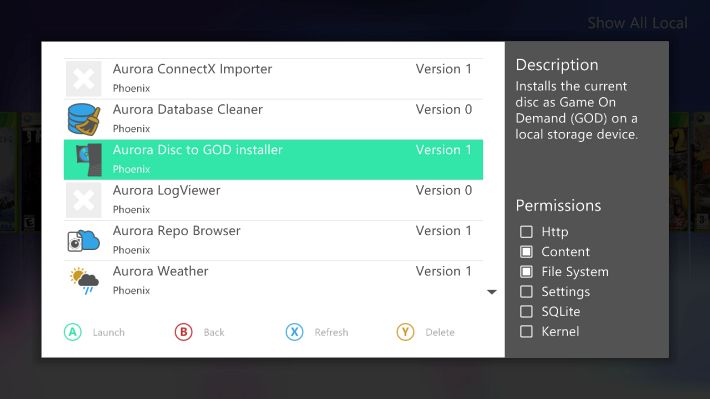
Task: Click Version 1 of Repo Browser
Action: click(x=444, y=231)
